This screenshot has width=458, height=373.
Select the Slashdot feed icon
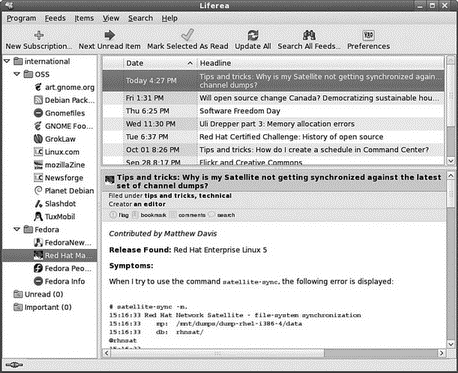(x=38, y=204)
